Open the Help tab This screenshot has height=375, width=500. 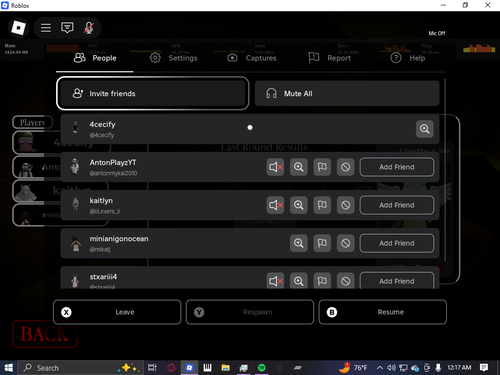click(407, 58)
